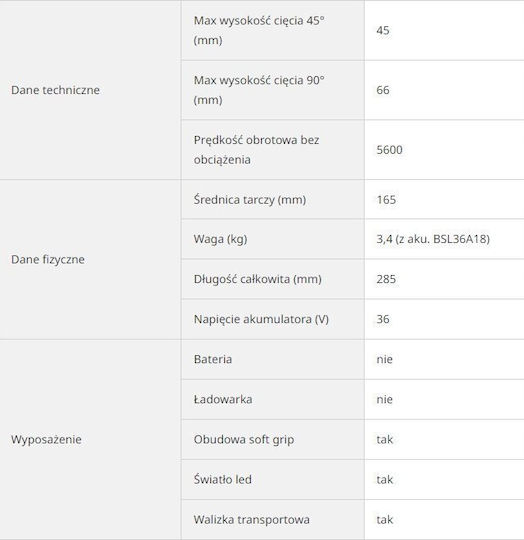Select the value 165

tap(386, 200)
